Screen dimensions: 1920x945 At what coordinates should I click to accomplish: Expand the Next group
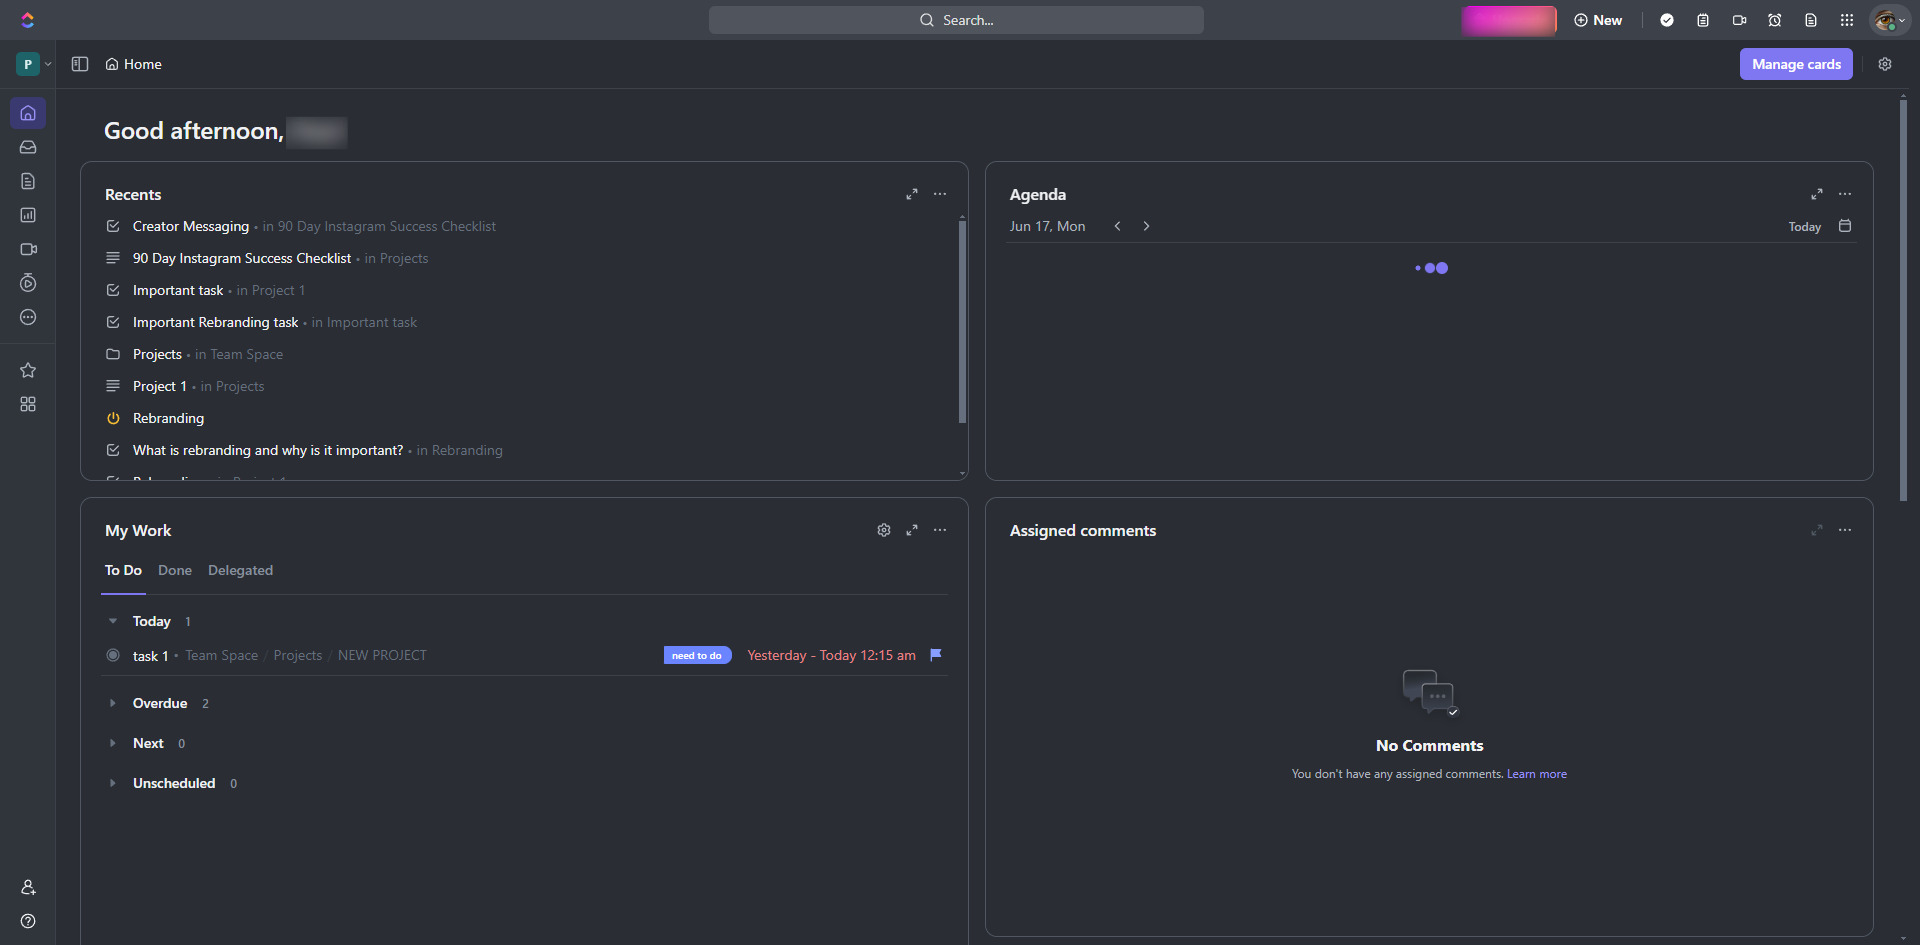113,743
